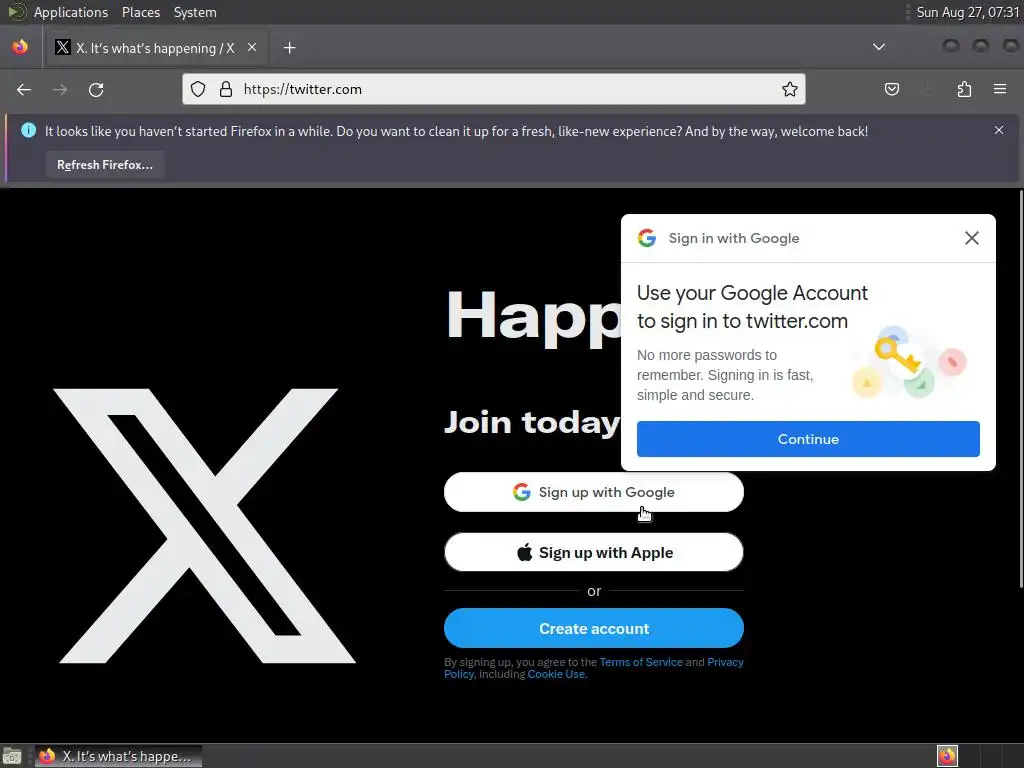Open the Extensions puzzle icon
The width and height of the screenshot is (1024, 768).
tap(964, 89)
